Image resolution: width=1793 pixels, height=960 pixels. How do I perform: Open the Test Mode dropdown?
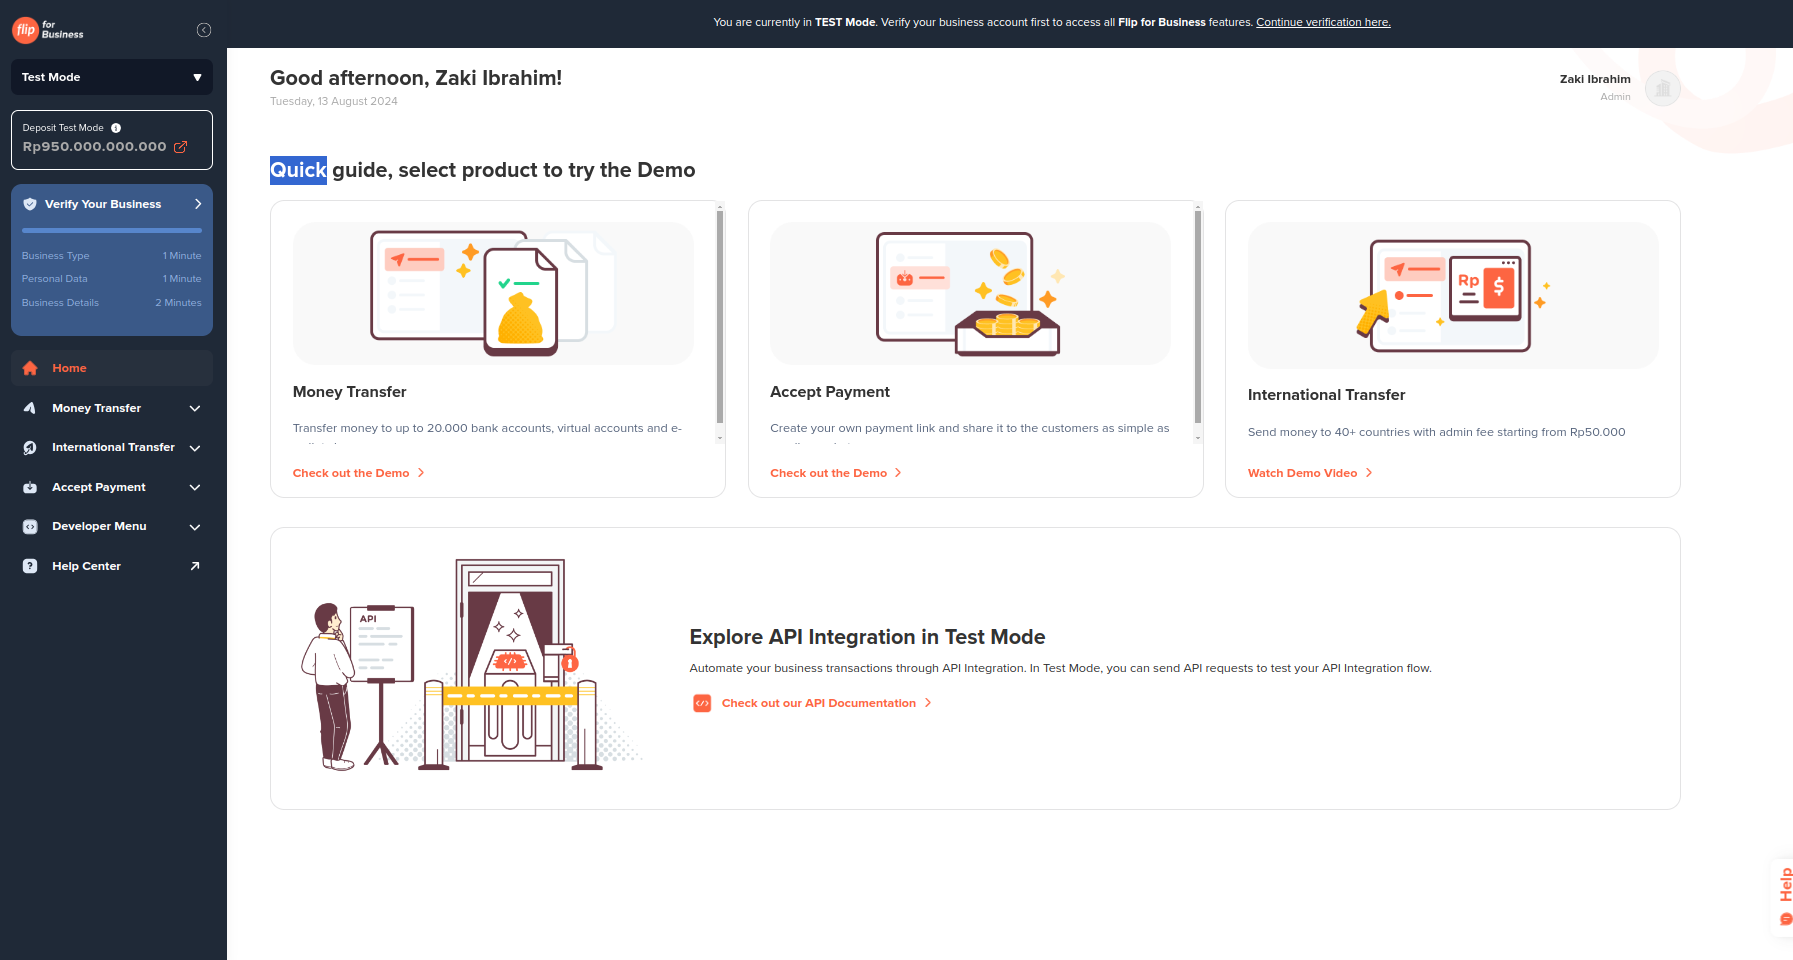(112, 77)
